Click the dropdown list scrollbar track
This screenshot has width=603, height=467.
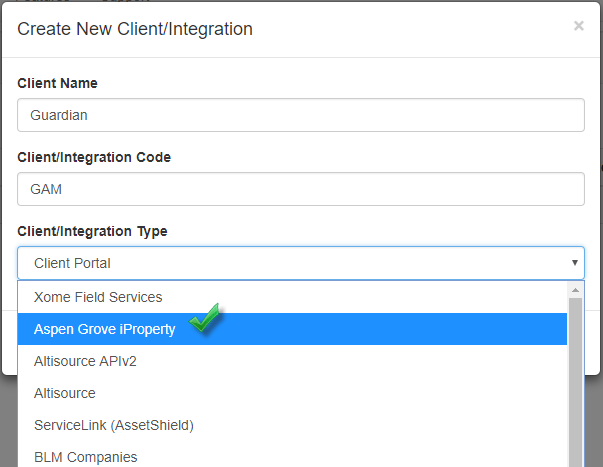pos(575,383)
